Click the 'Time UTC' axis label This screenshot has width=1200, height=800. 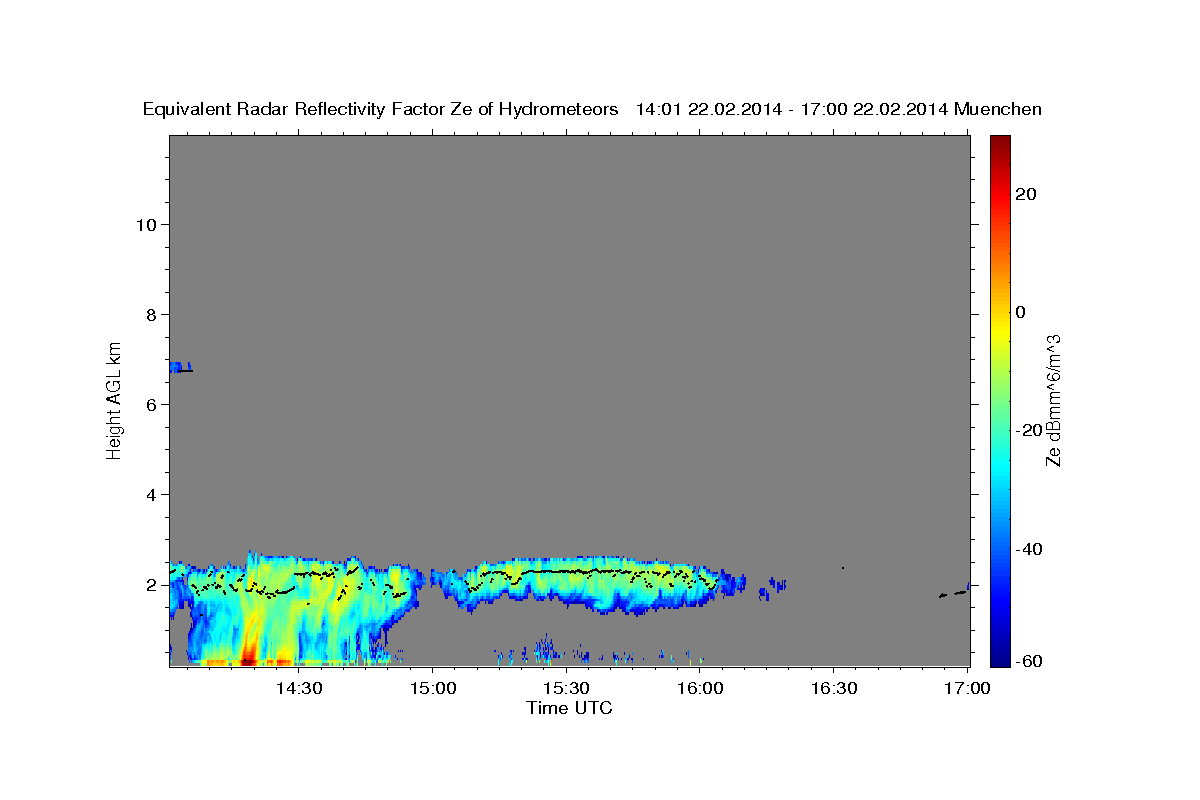pos(569,708)
